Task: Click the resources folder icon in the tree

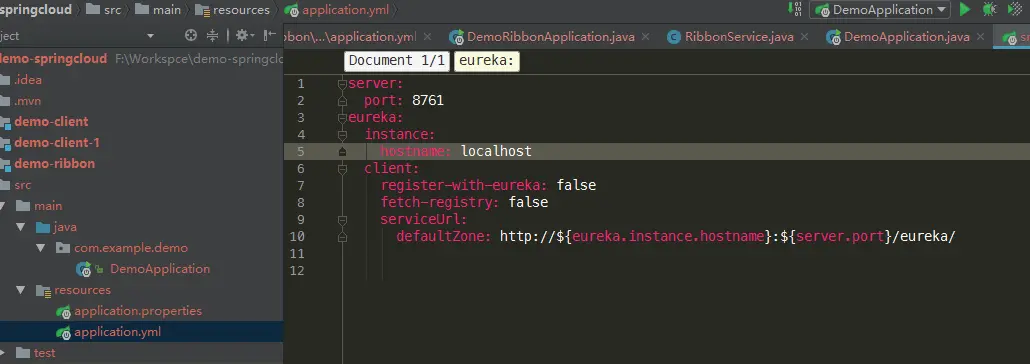Action: (43, 290)
